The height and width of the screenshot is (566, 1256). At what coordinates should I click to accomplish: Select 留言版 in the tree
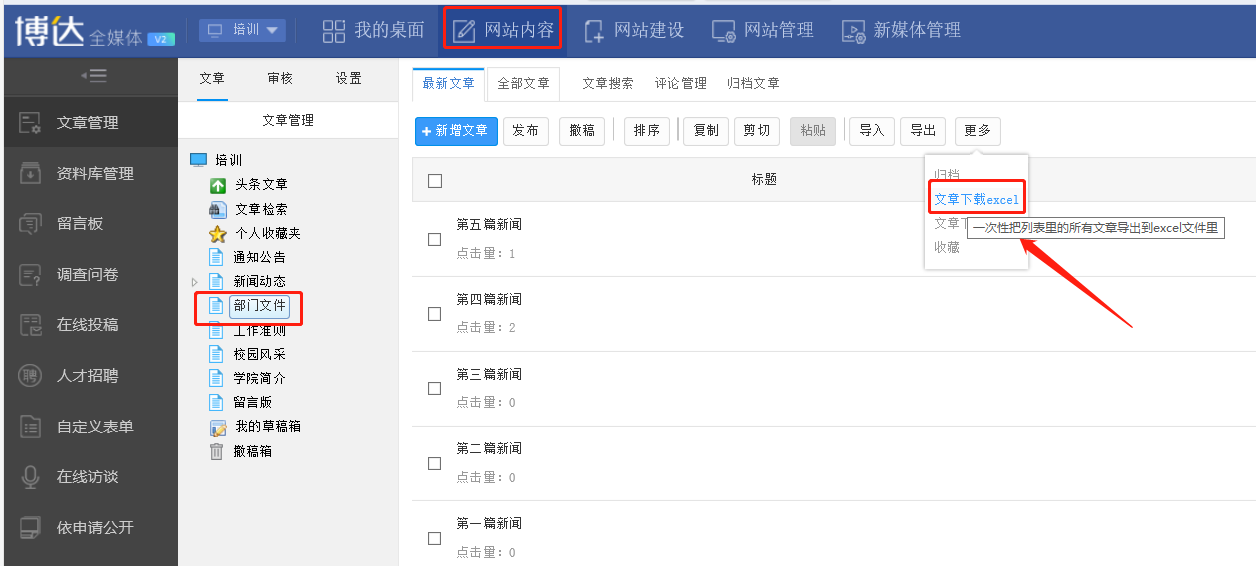click(253, 402)
